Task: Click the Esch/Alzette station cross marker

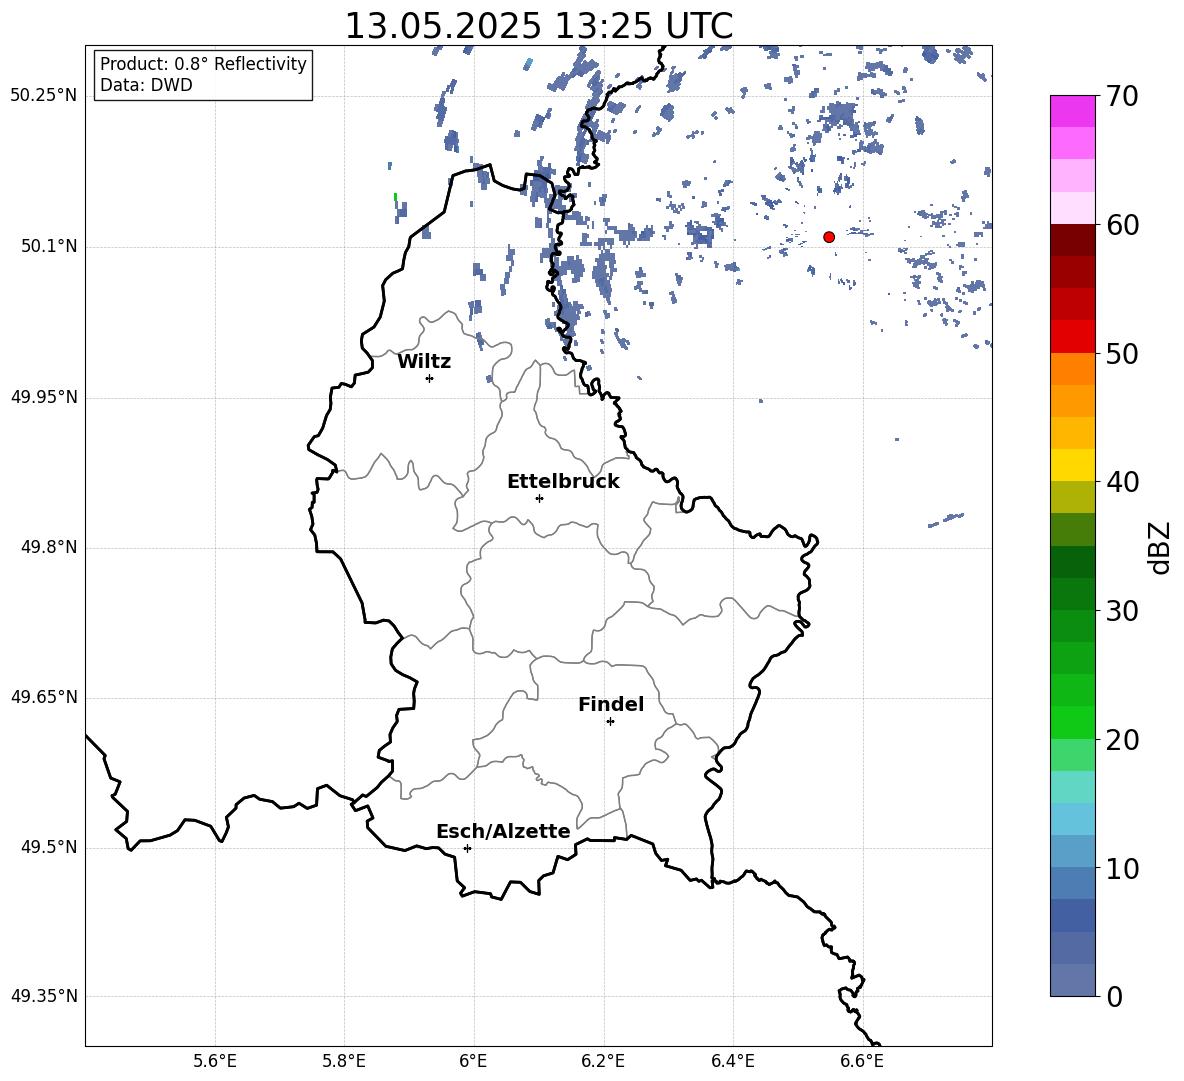Action: (x=467, y=848)
